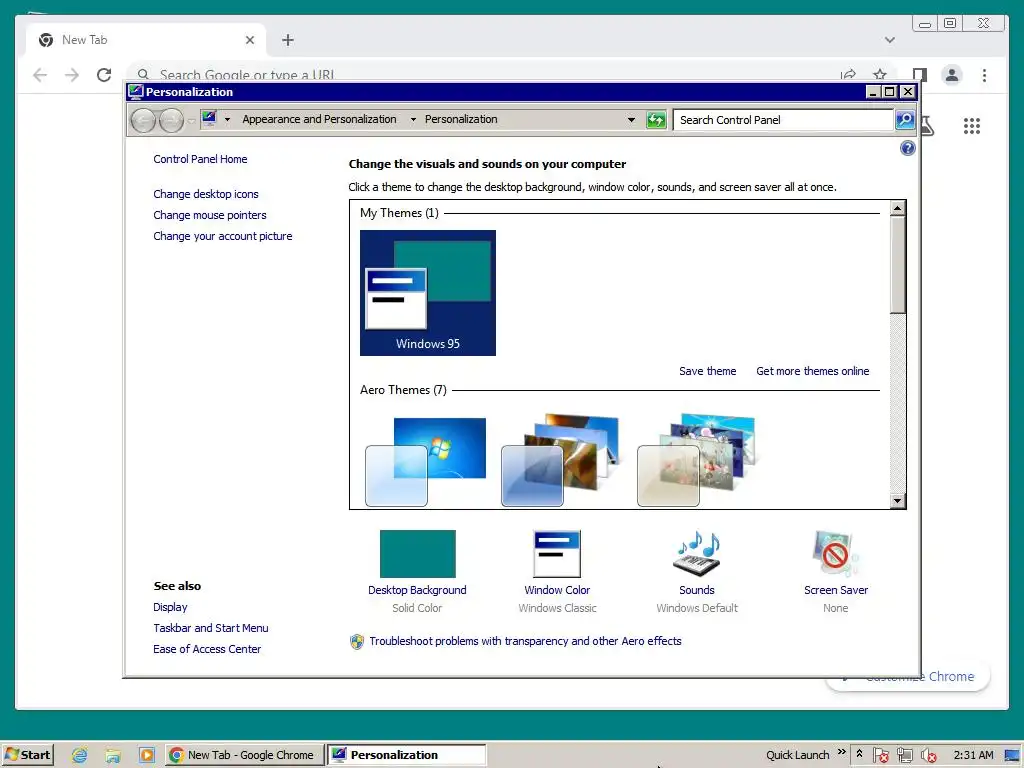Open Windows Explorer folder in taskbar

tap(113, 755)
